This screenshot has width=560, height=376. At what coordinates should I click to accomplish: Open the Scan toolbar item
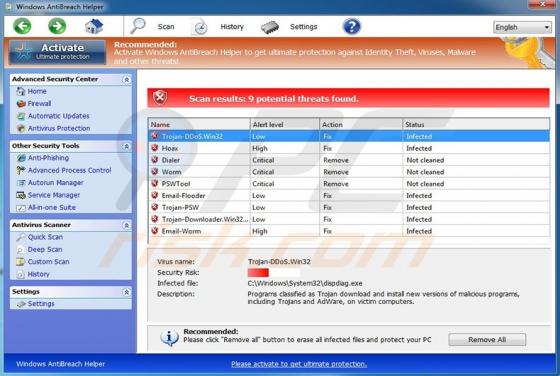click(166, 27)
